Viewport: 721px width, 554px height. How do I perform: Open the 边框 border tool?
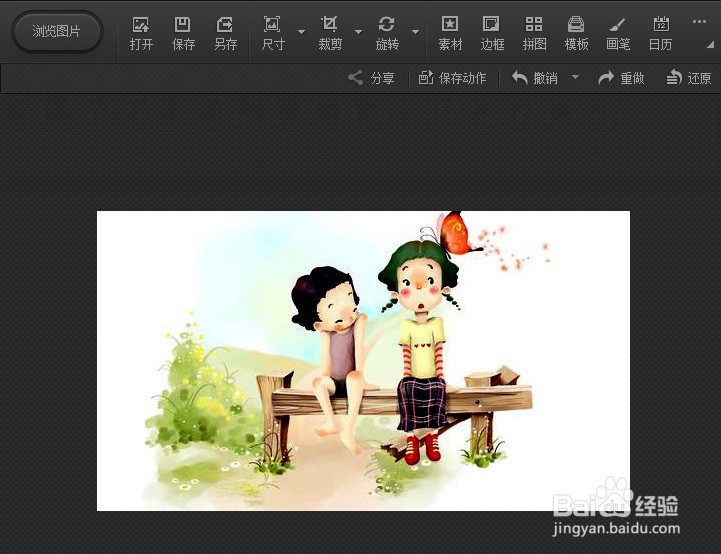tap(492, 33)
